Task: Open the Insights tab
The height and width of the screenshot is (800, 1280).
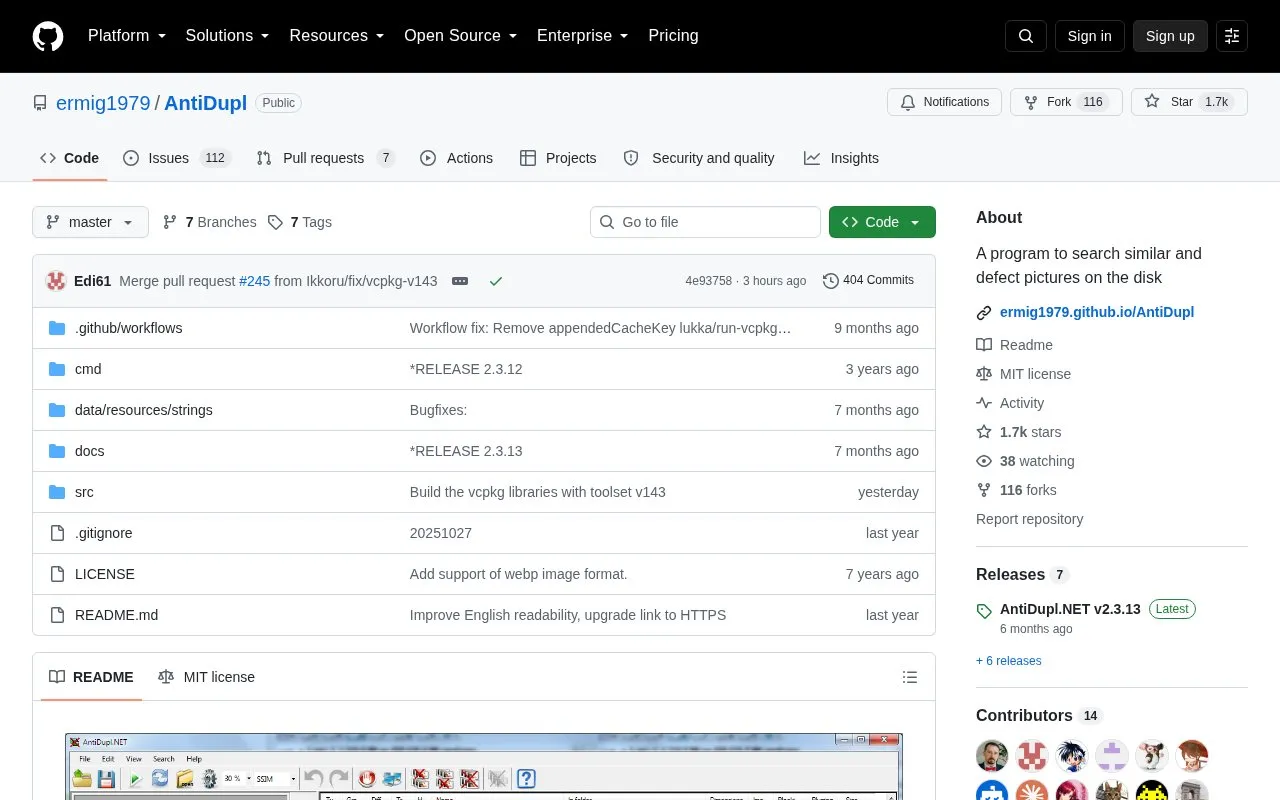Action: point(841,158)
